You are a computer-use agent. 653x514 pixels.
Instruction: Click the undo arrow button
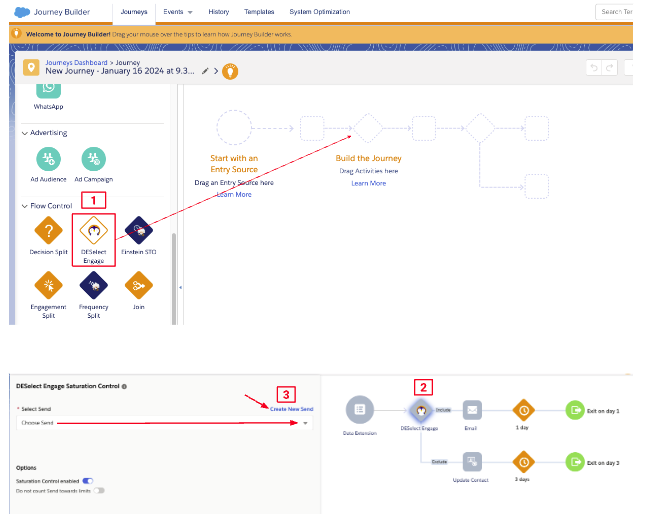594,67
